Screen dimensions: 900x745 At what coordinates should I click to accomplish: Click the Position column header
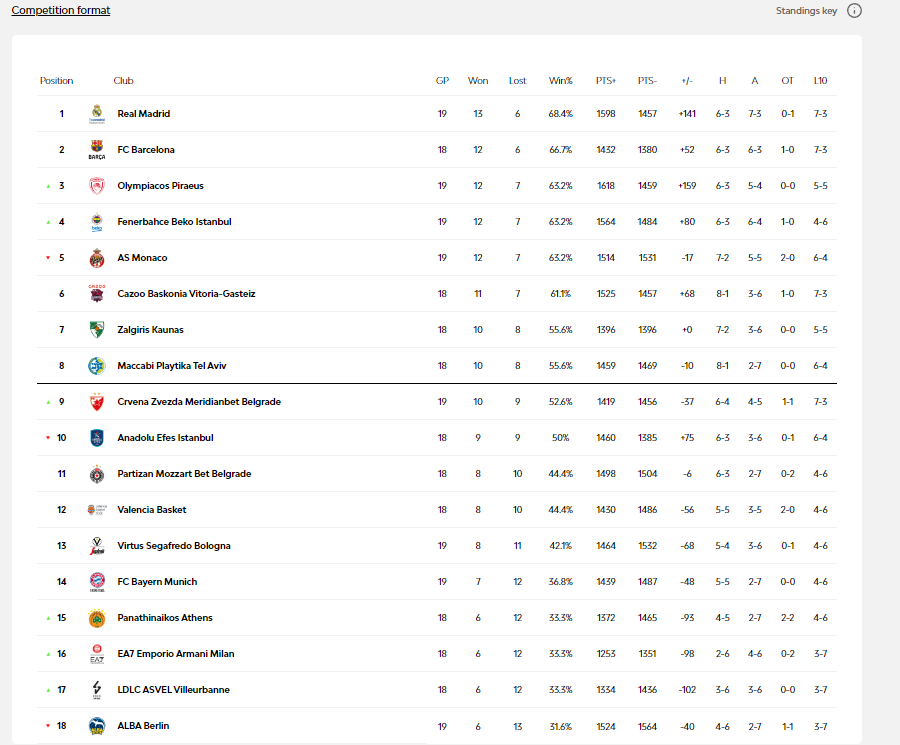[x=57, y=81]
